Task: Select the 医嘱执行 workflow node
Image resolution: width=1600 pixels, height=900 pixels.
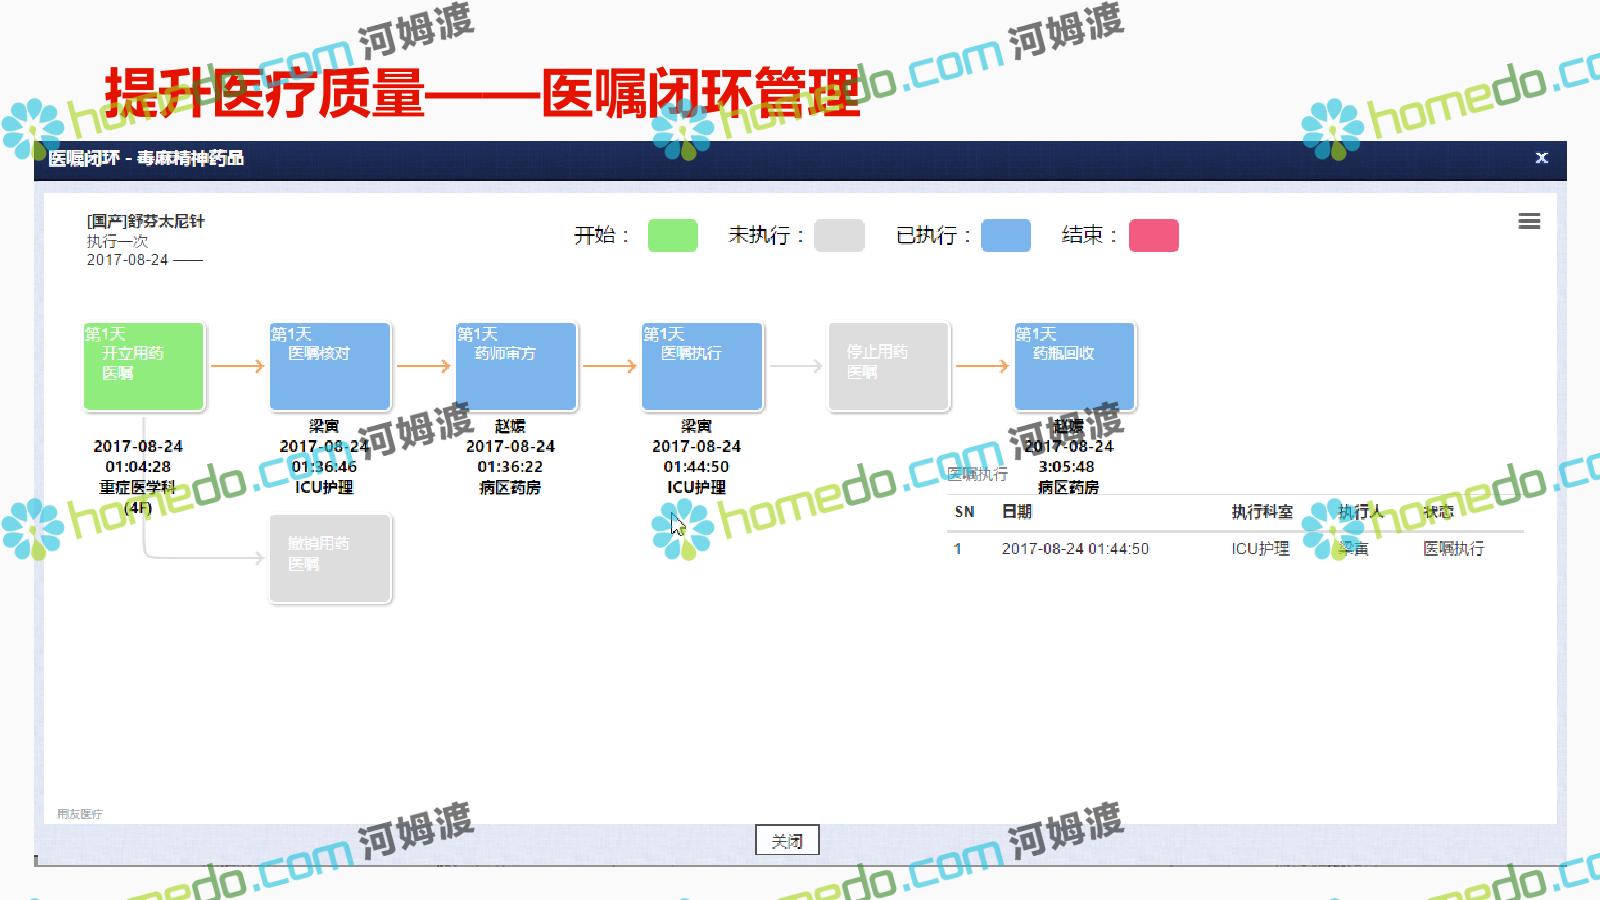Action: point(702,366)
